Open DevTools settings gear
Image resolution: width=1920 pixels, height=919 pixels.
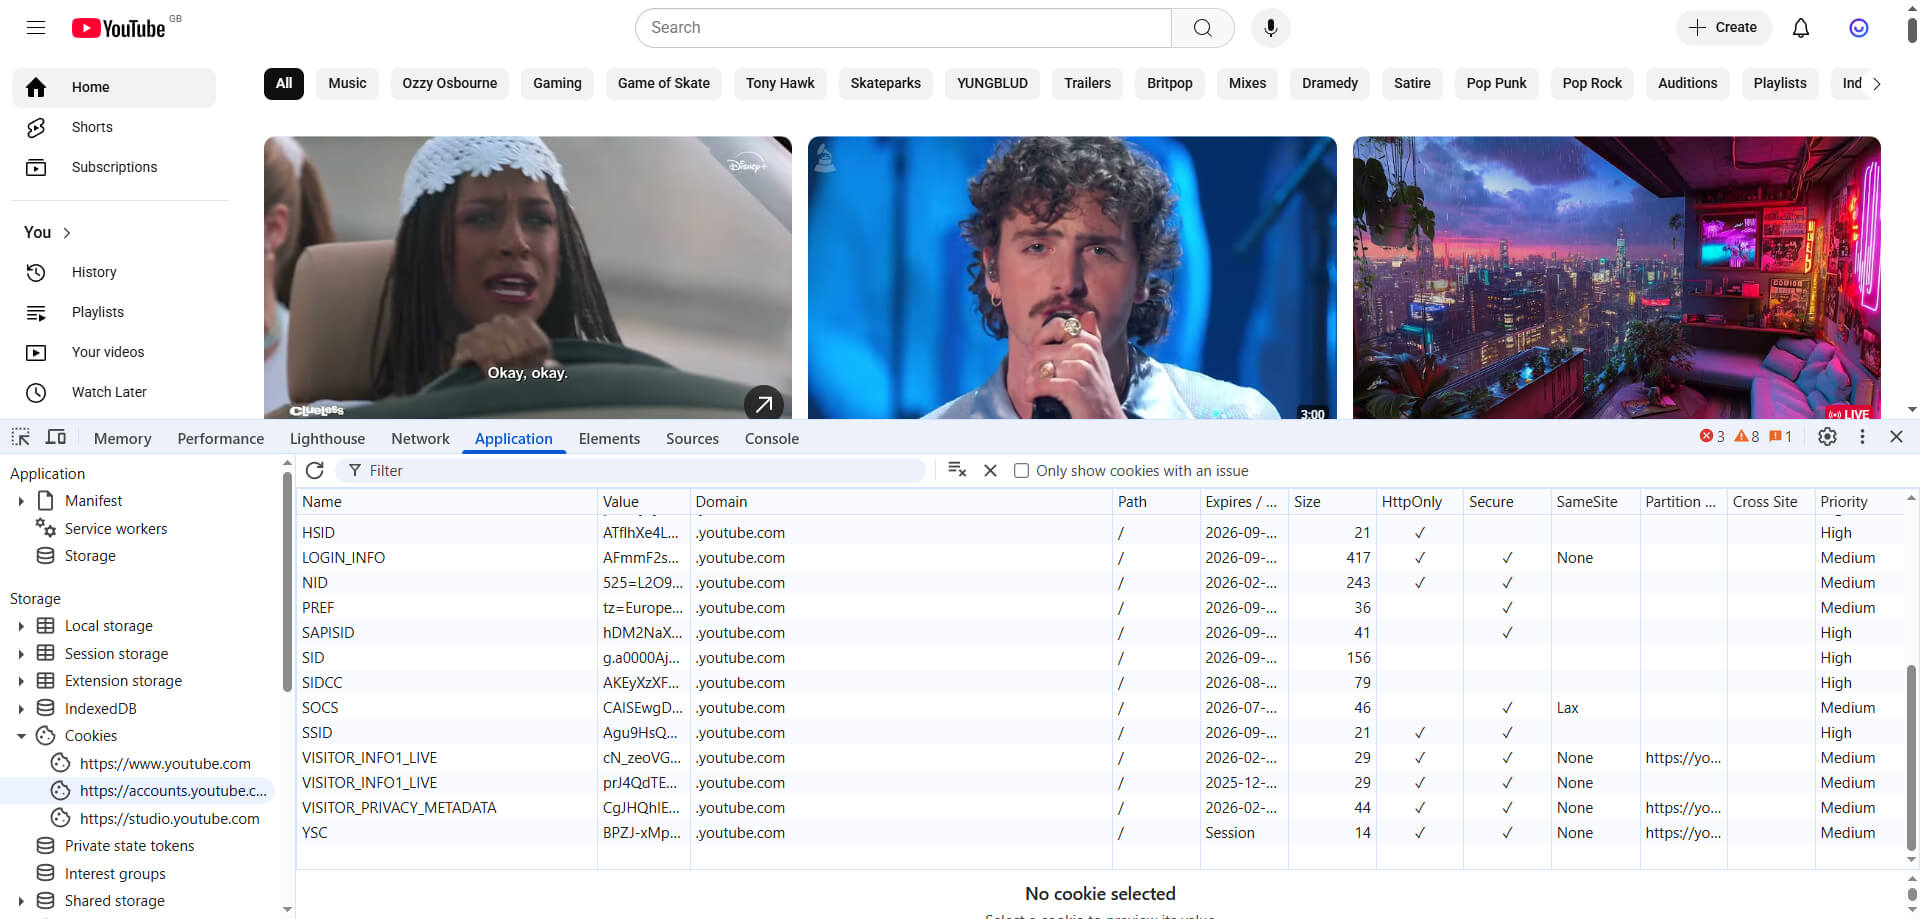point(1827,437)
